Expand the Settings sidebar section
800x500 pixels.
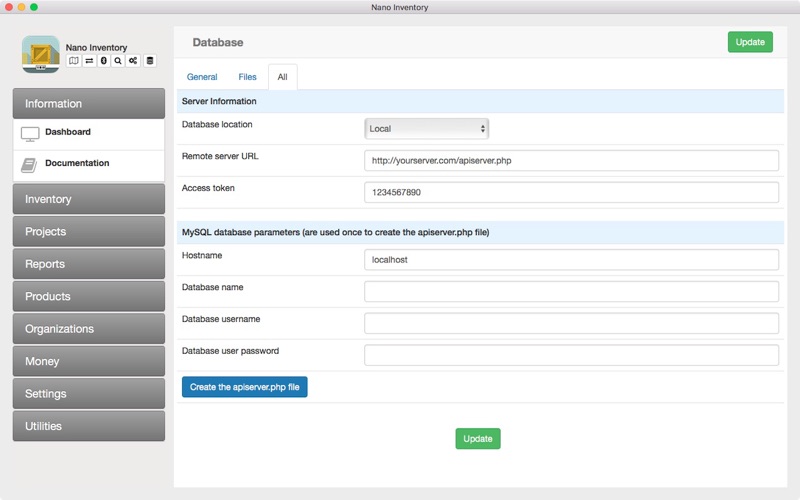click(88, 394)
